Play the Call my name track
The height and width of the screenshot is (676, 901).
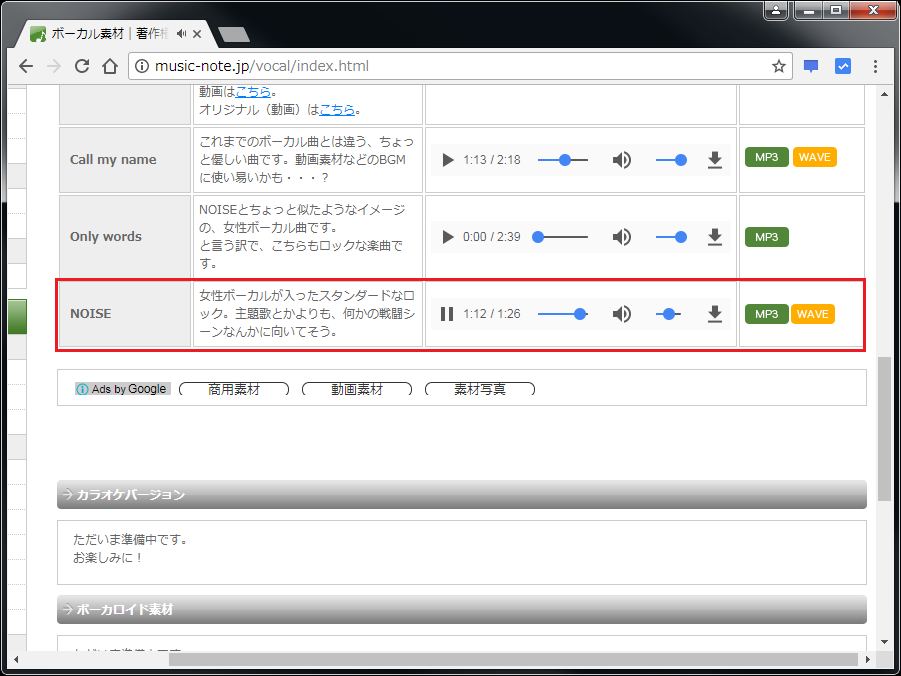tap(448, 160)
